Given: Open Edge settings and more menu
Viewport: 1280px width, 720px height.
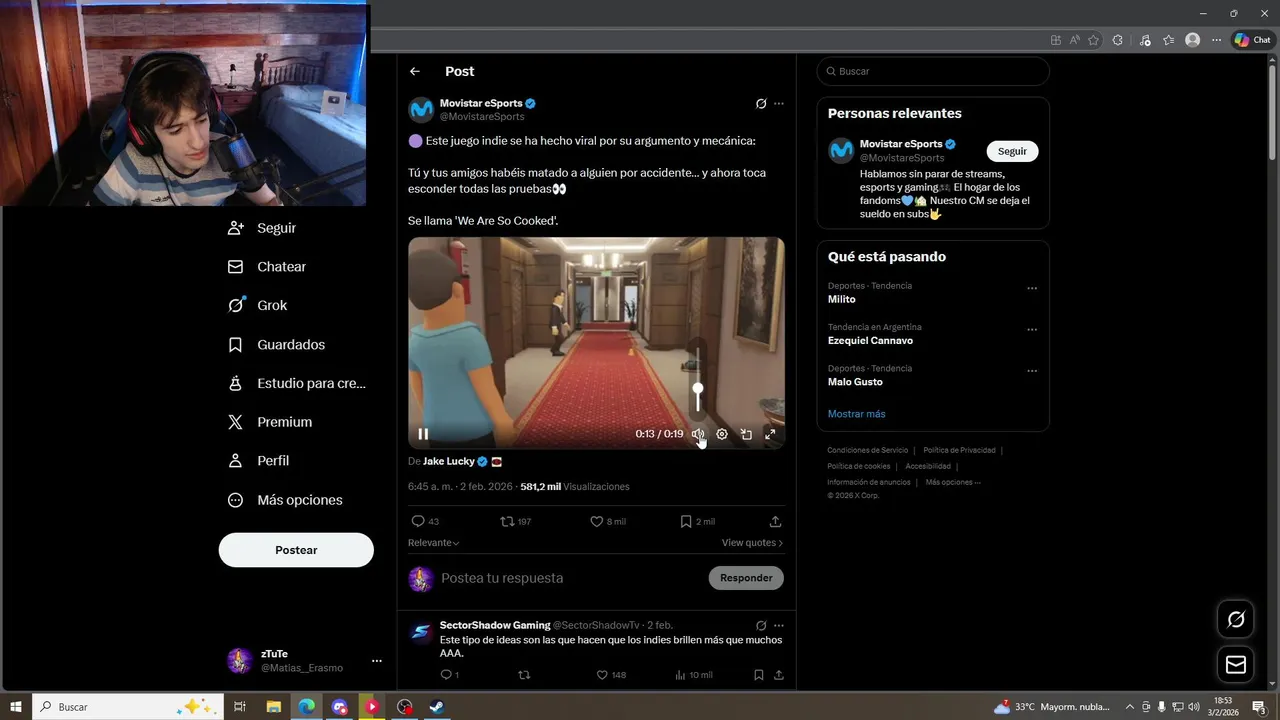Looking at the screenshot, I should tap(1216, 40).
